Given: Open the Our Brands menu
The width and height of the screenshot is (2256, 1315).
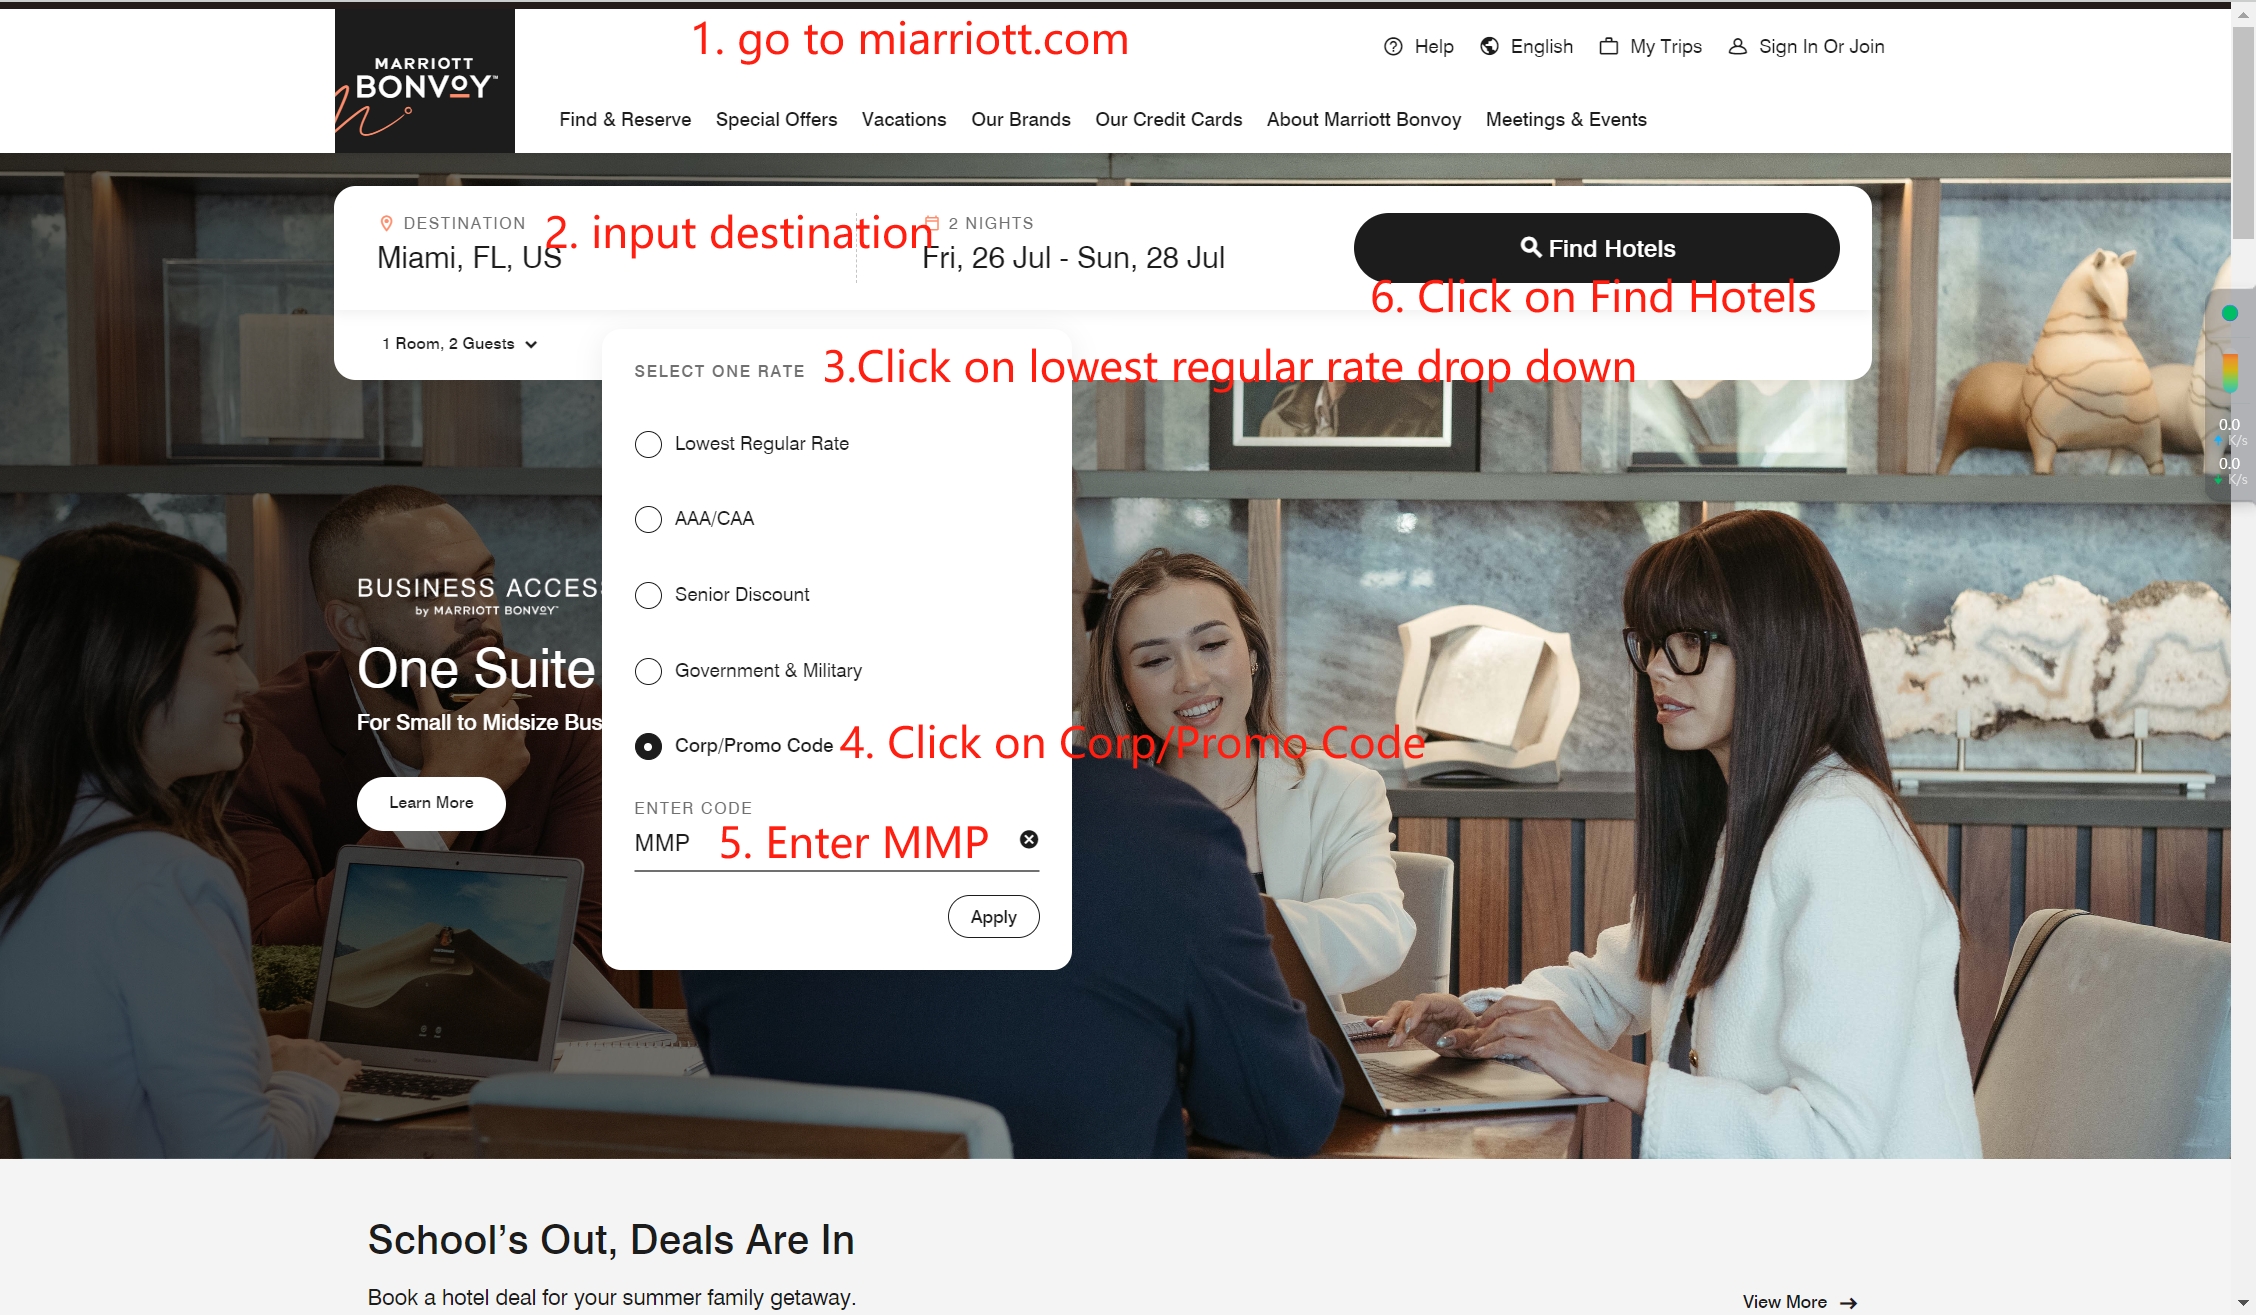Looking at the screenshot, I should 1020,119.
